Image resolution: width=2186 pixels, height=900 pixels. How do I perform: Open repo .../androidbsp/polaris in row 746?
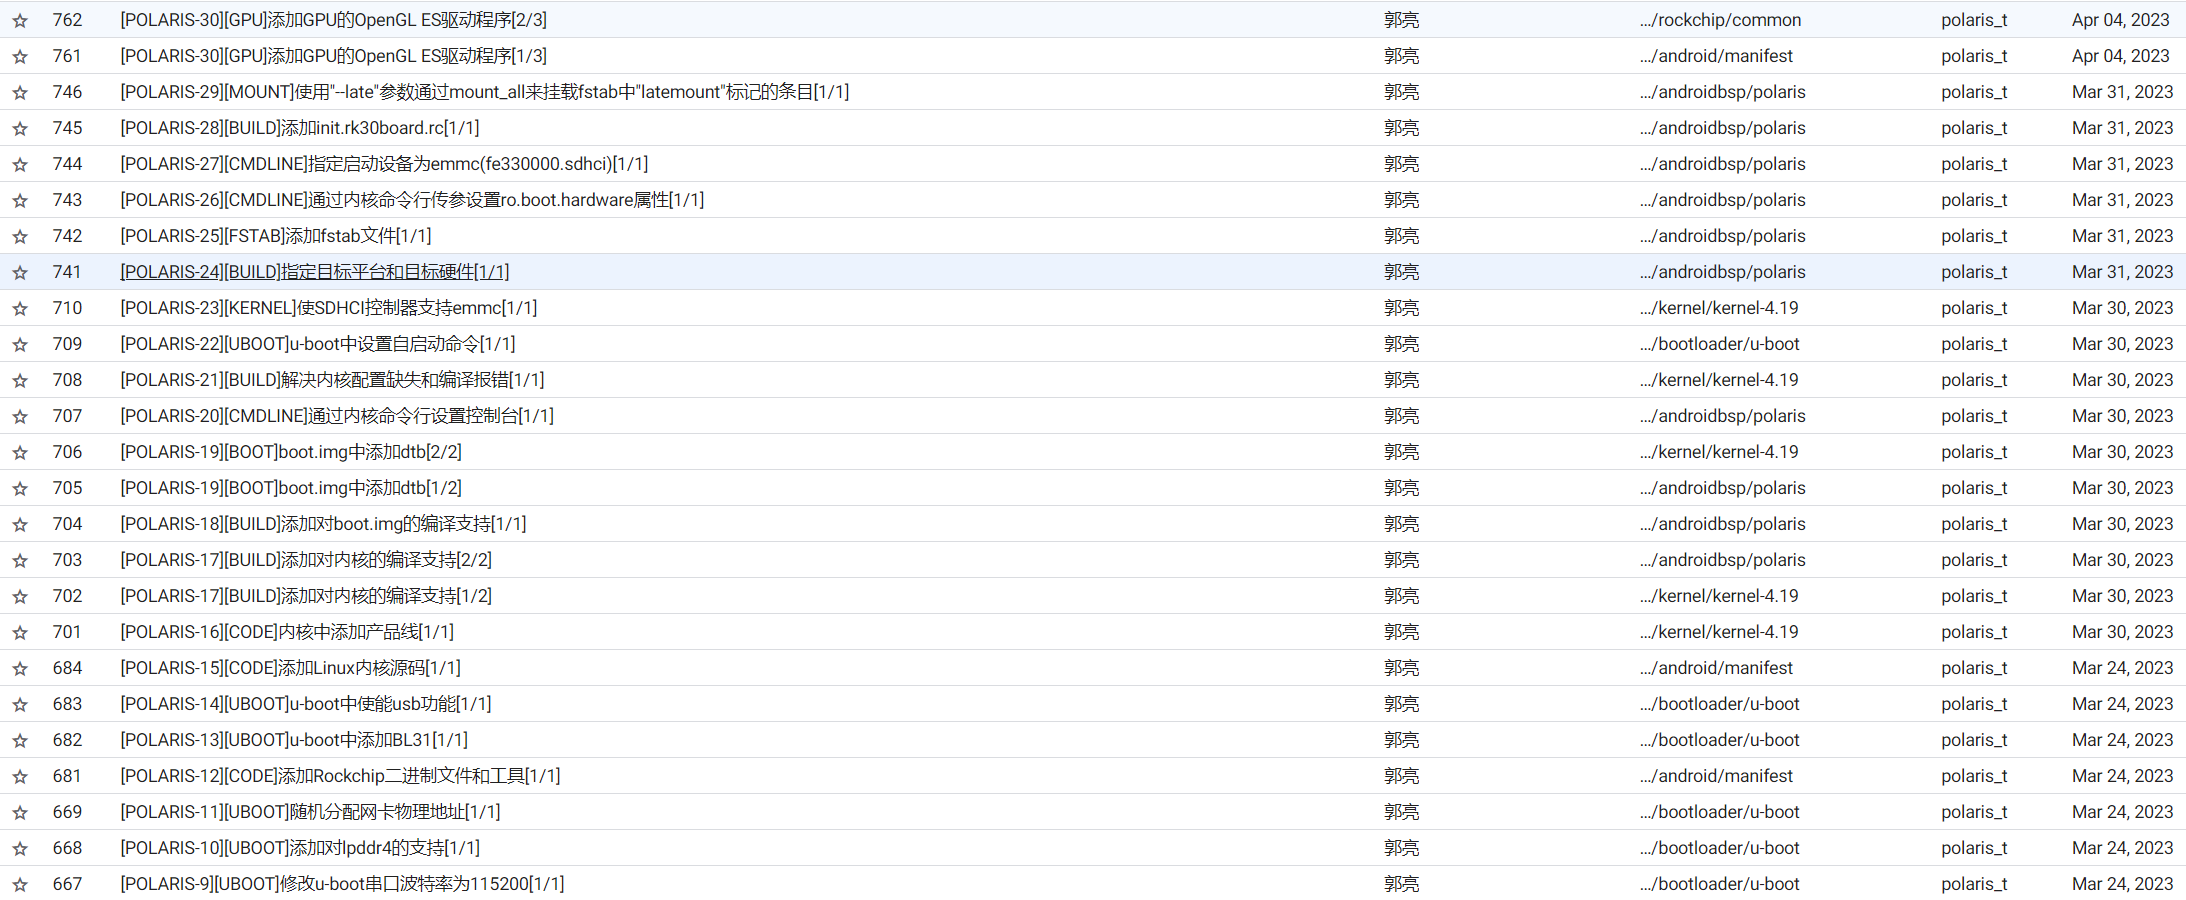(1723, 92)
